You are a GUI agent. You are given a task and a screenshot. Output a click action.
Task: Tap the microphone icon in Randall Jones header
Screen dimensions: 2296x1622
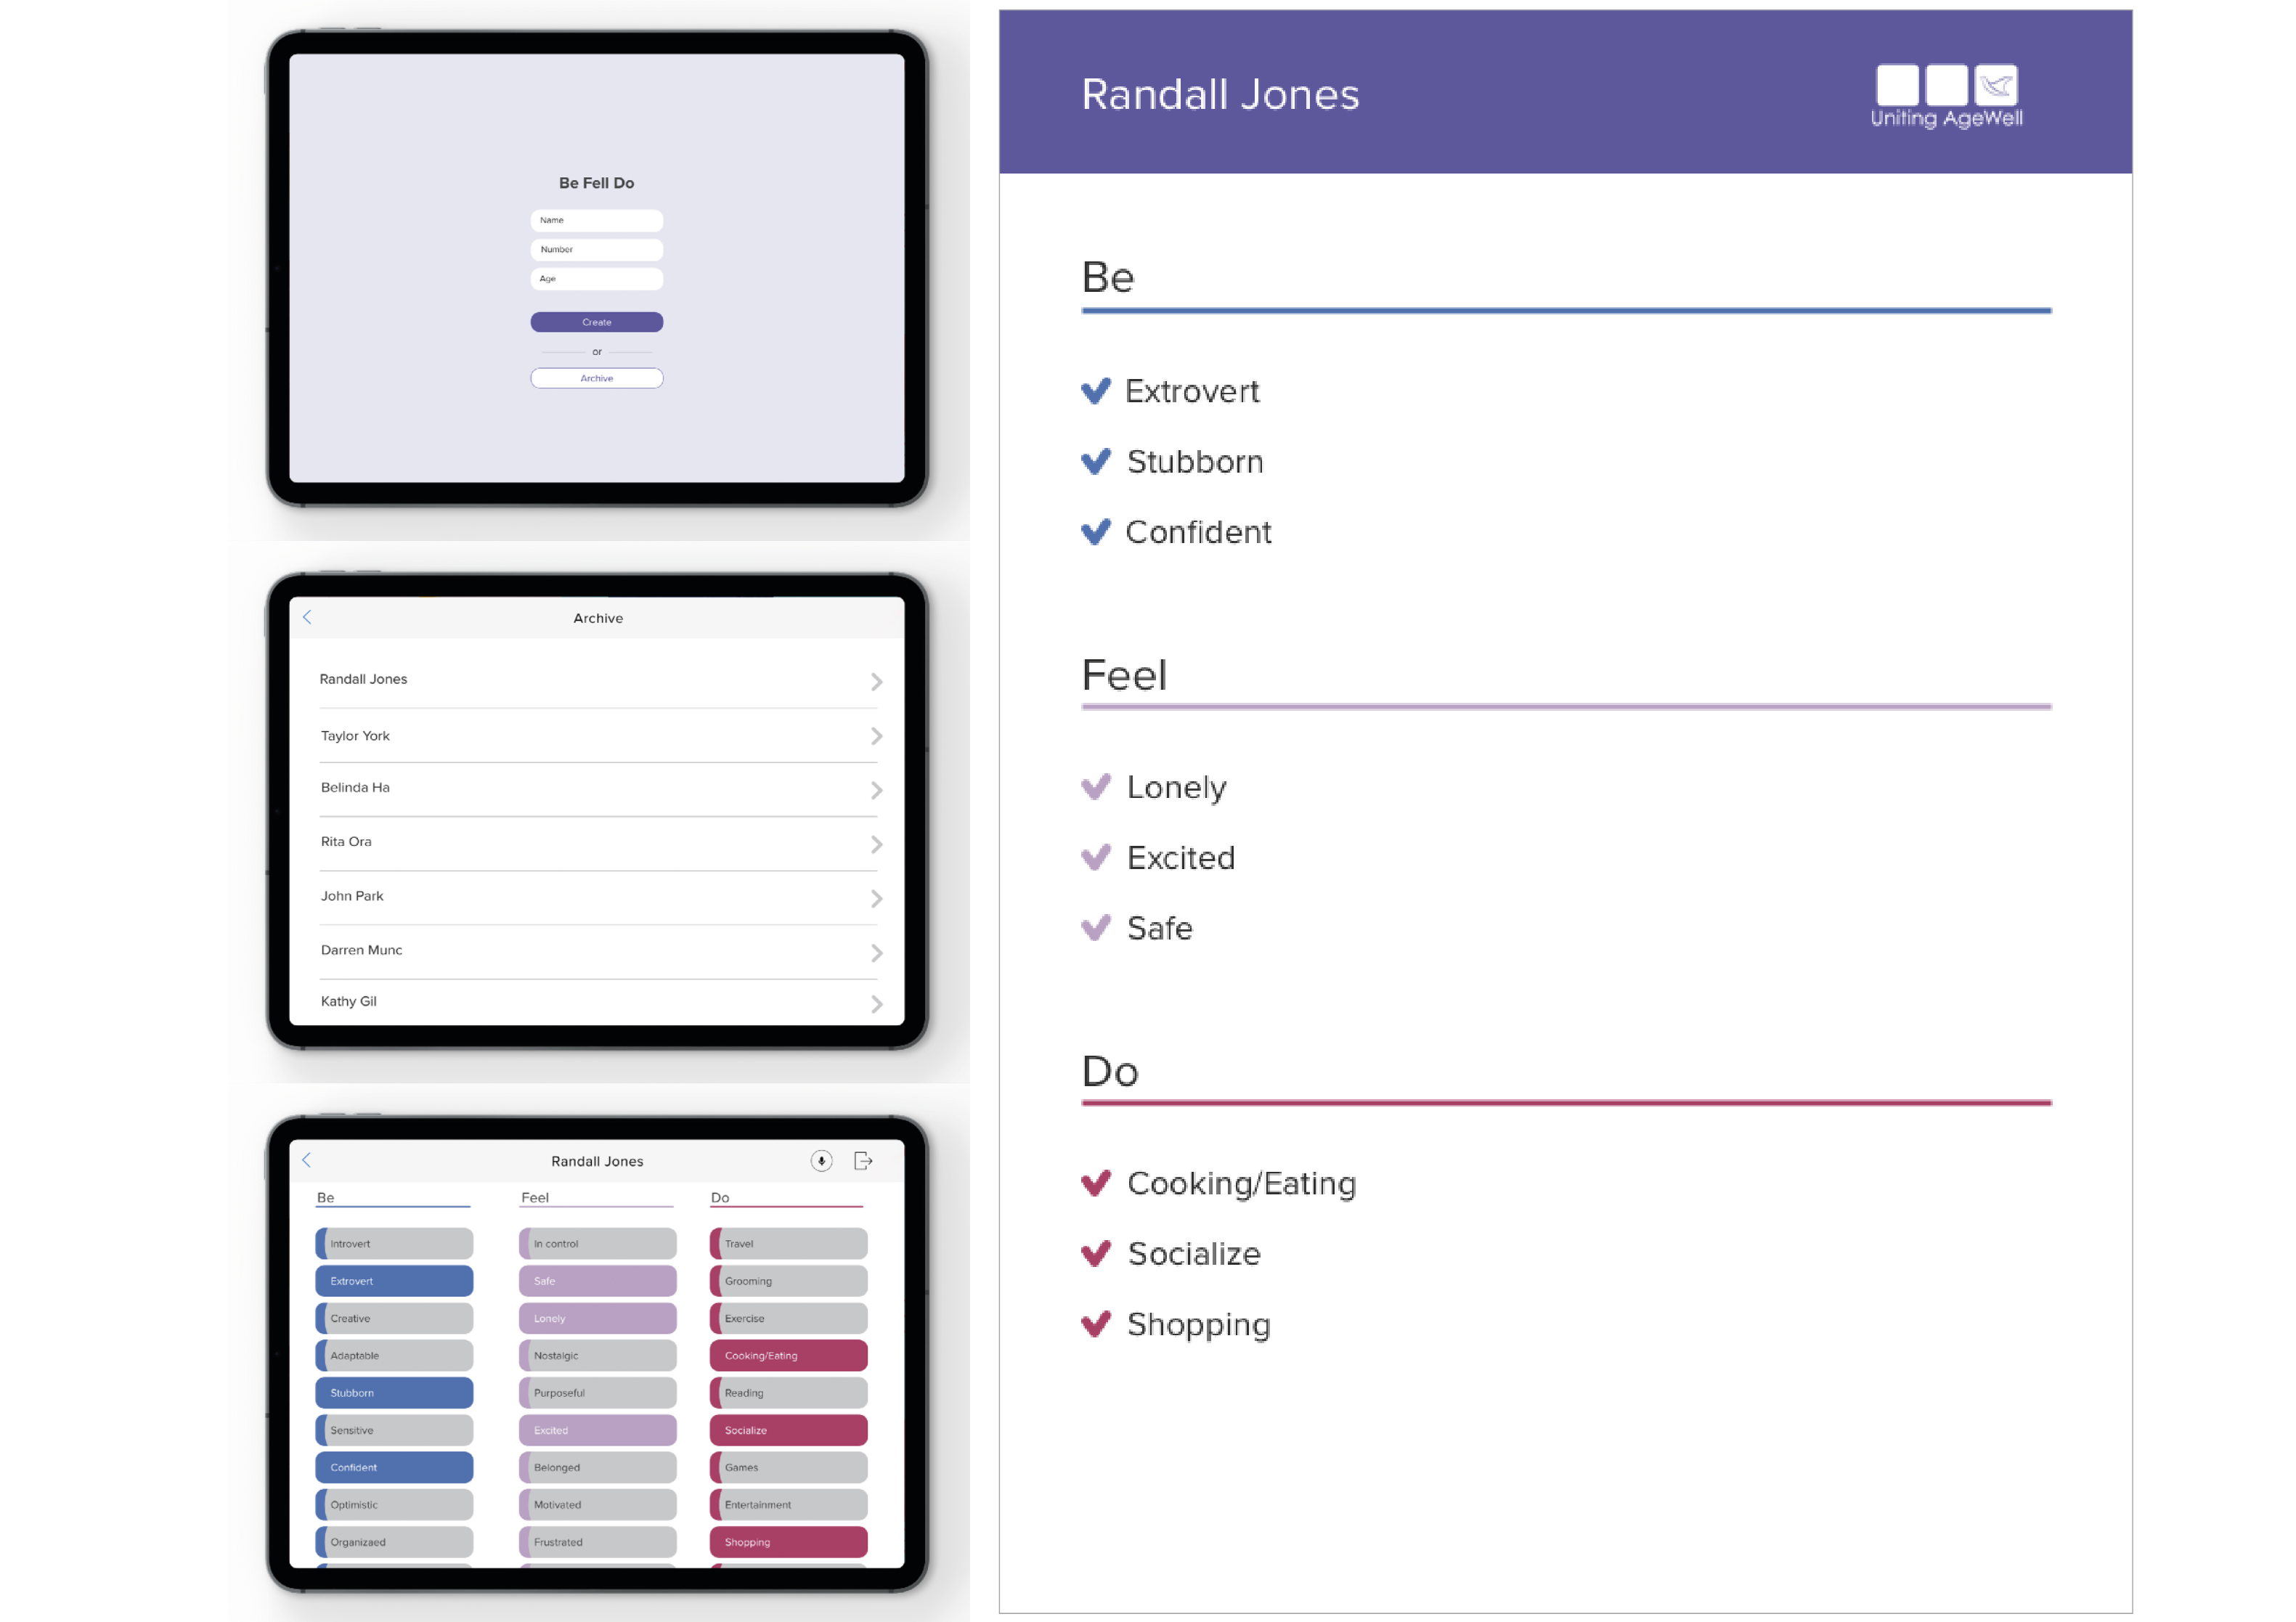821,1160
